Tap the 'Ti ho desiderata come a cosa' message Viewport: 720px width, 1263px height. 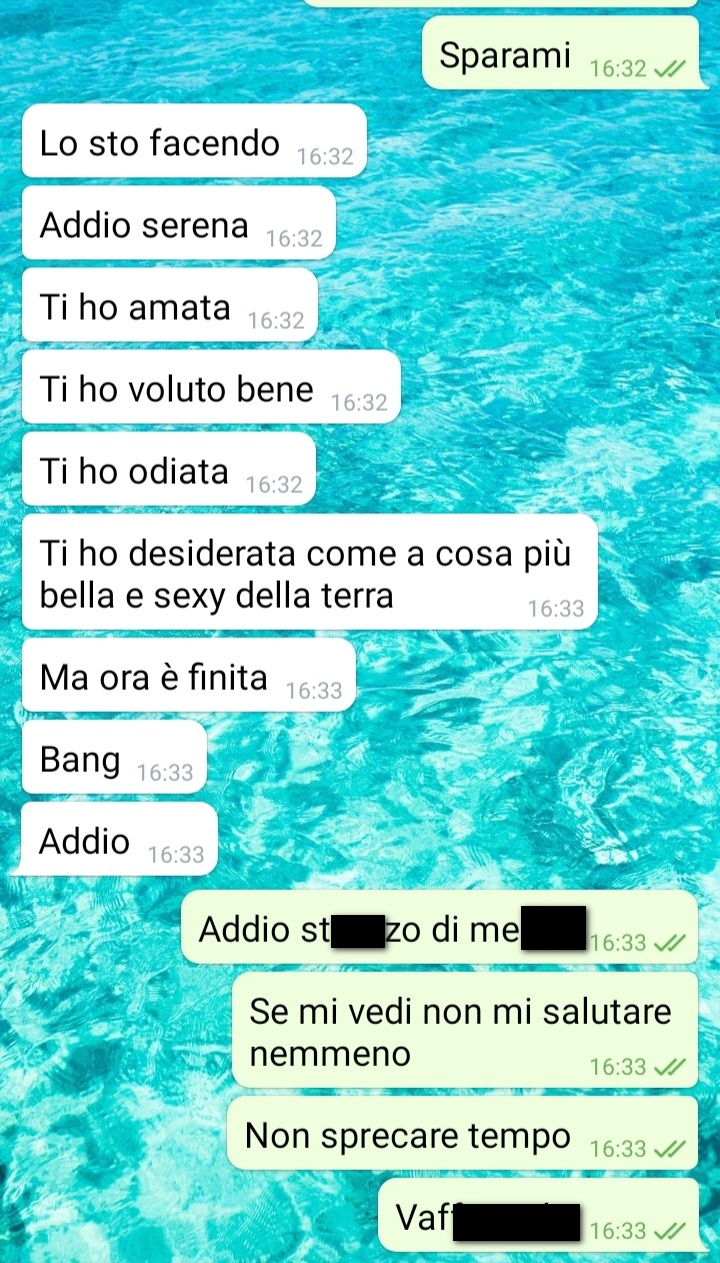point(309,572)
